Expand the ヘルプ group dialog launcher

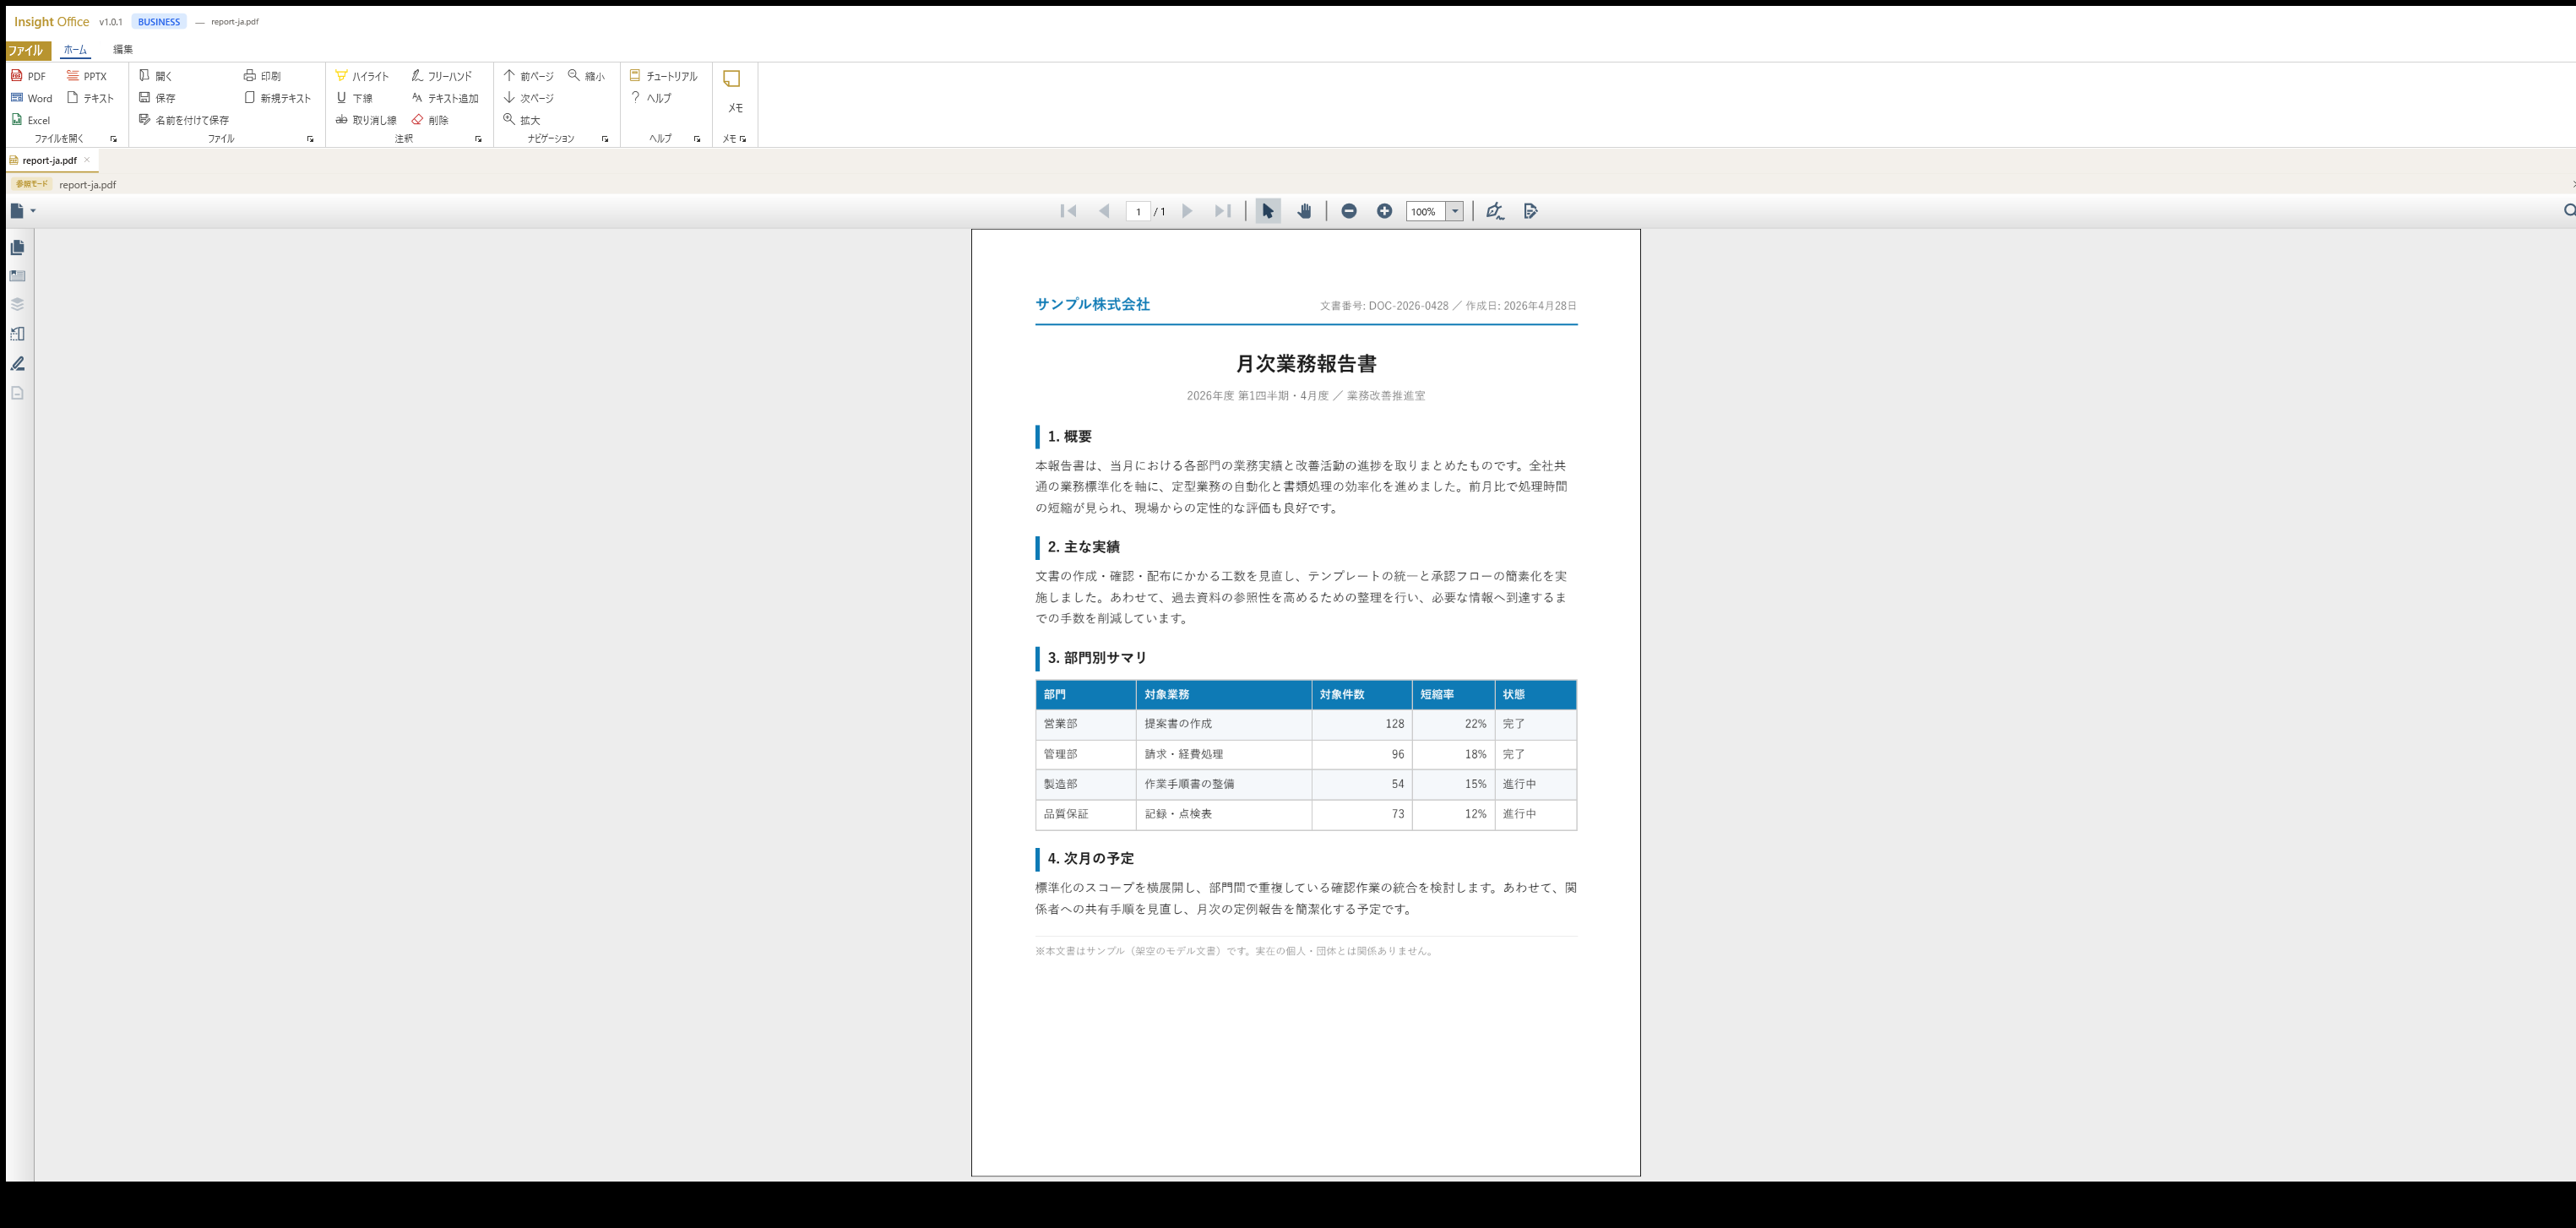(697, 139)
